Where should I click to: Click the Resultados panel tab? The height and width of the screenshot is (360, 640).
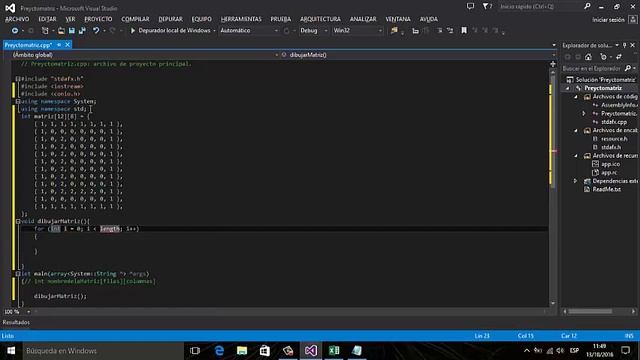(x=16, y=322)
